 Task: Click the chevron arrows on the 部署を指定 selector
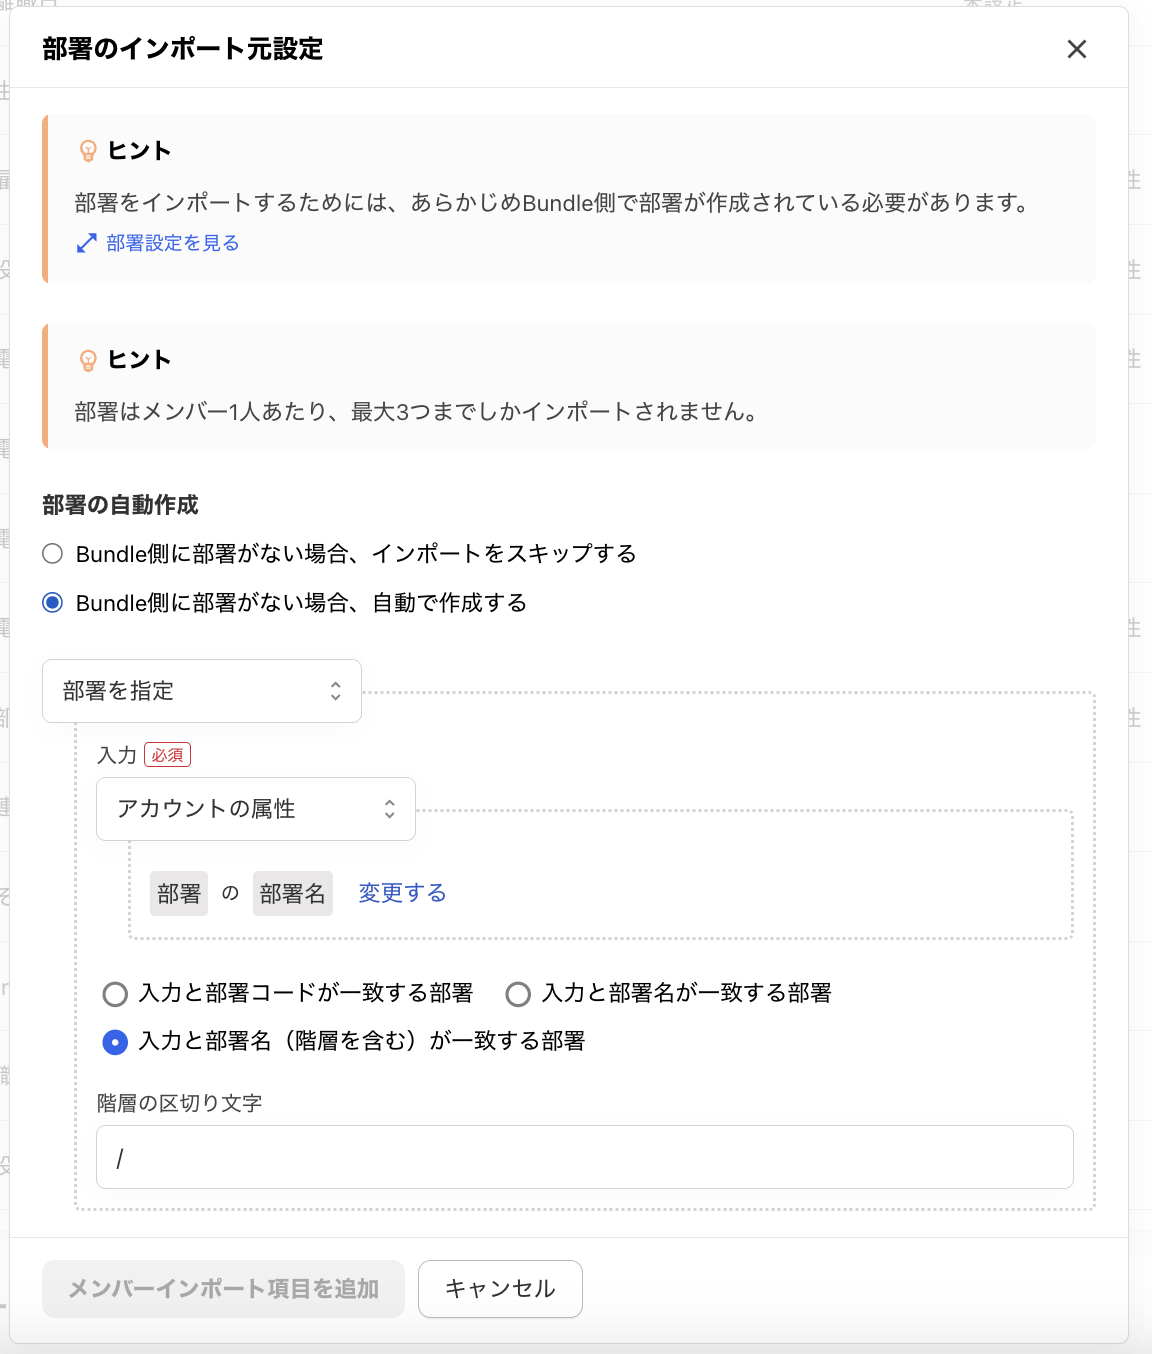point(336,691)
